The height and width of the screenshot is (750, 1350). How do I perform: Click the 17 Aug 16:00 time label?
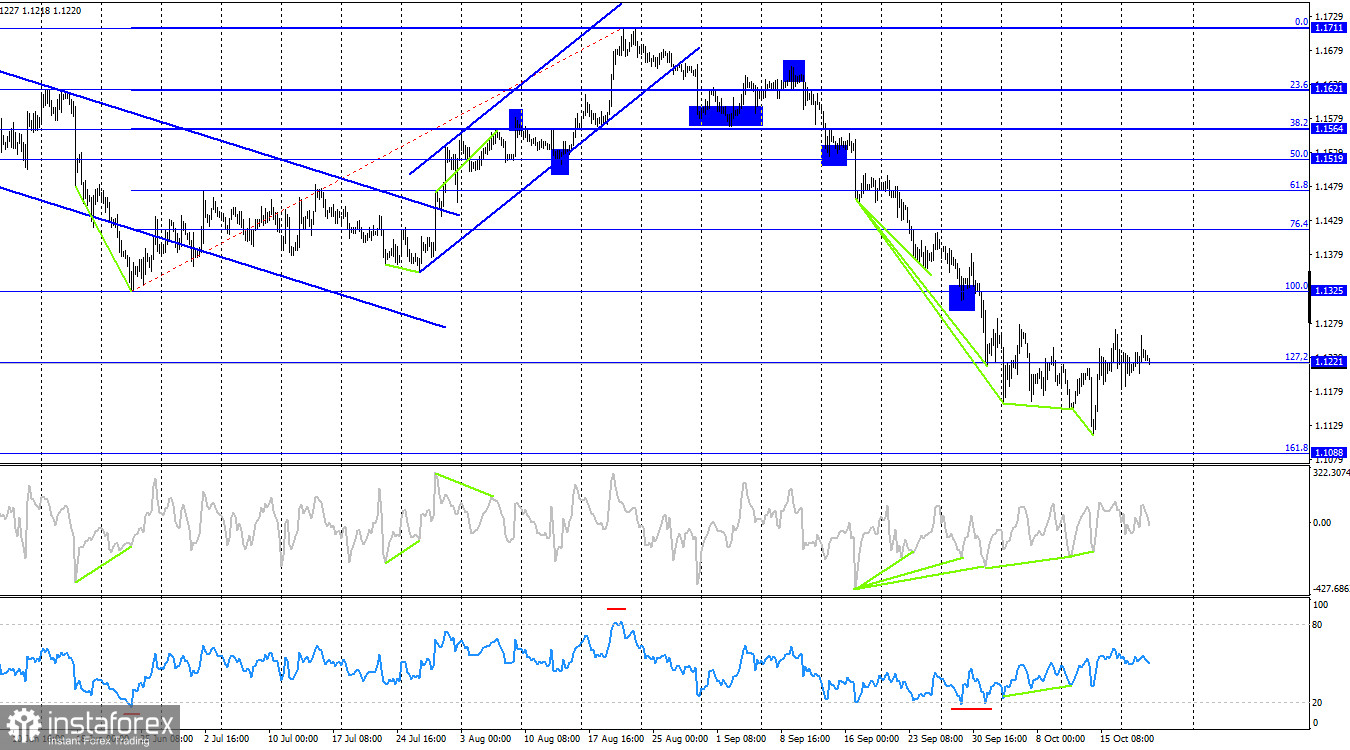[x=616, y=739]
